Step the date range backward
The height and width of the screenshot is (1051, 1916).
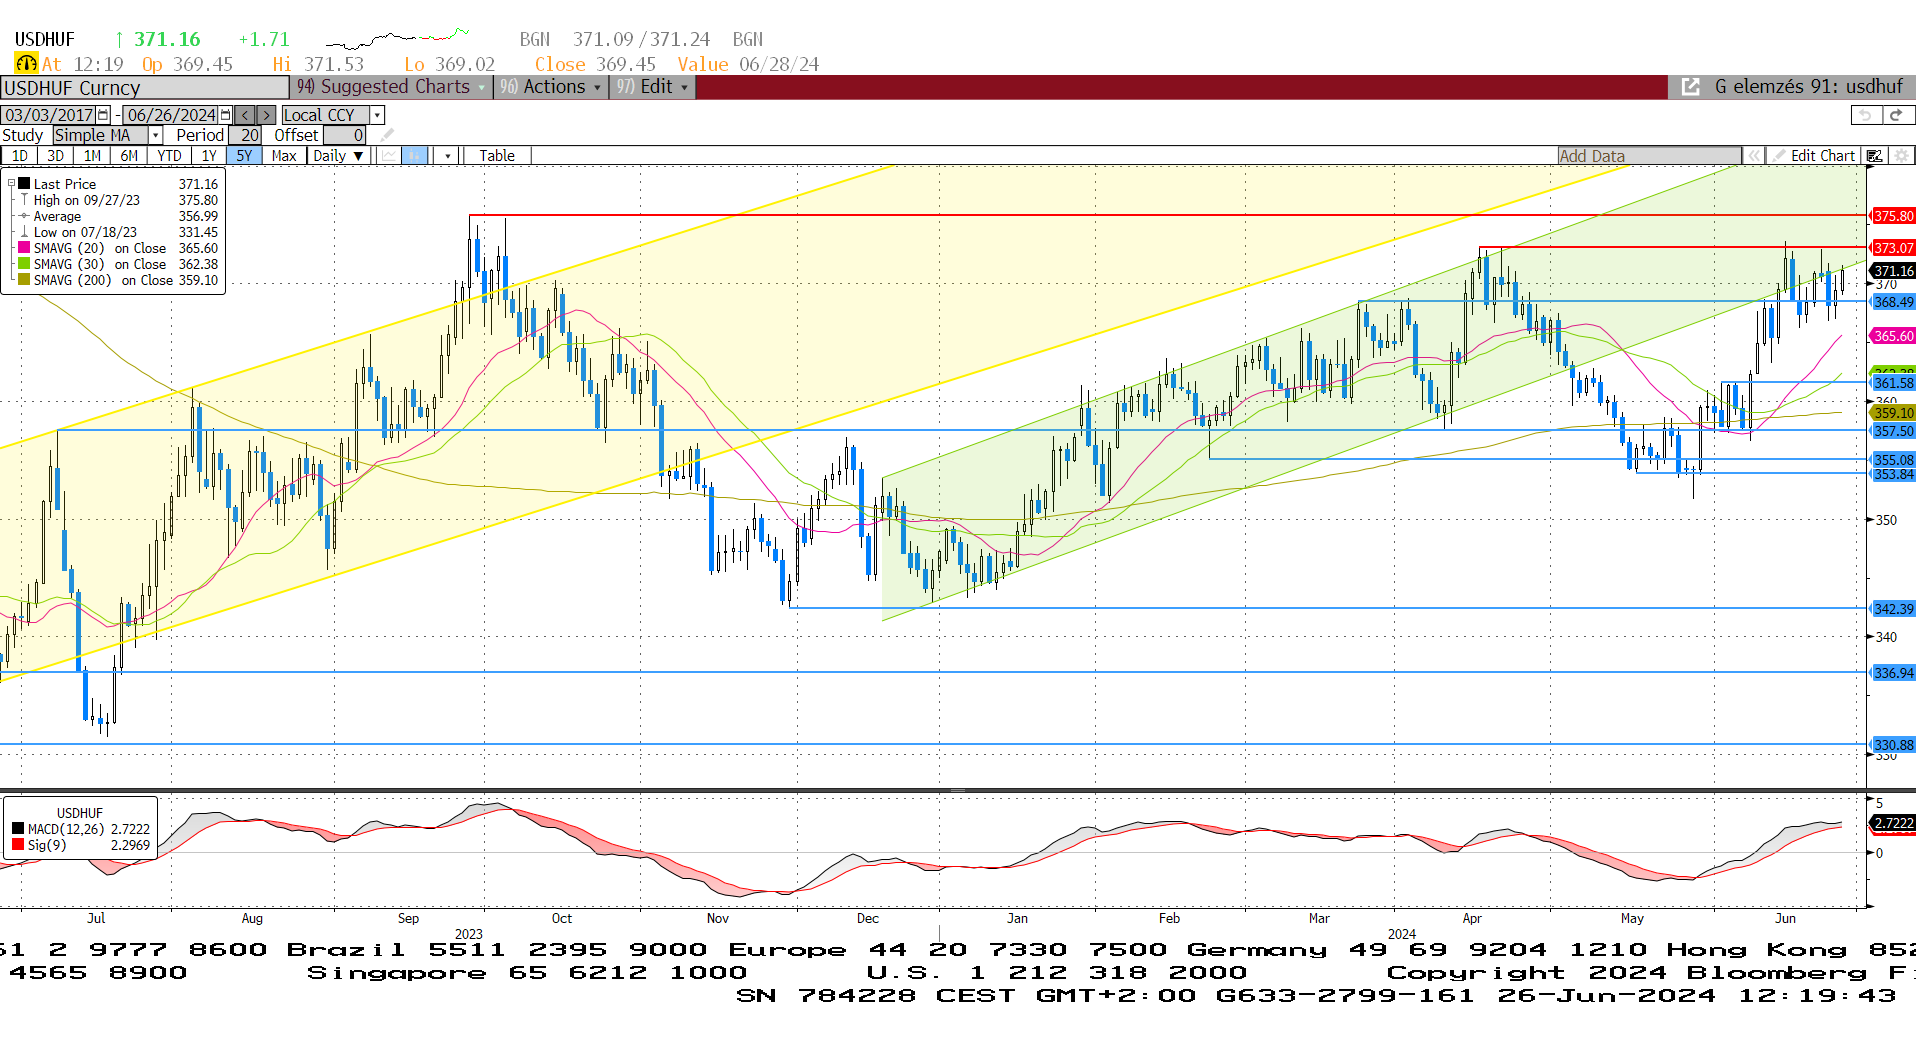[246, 115]
